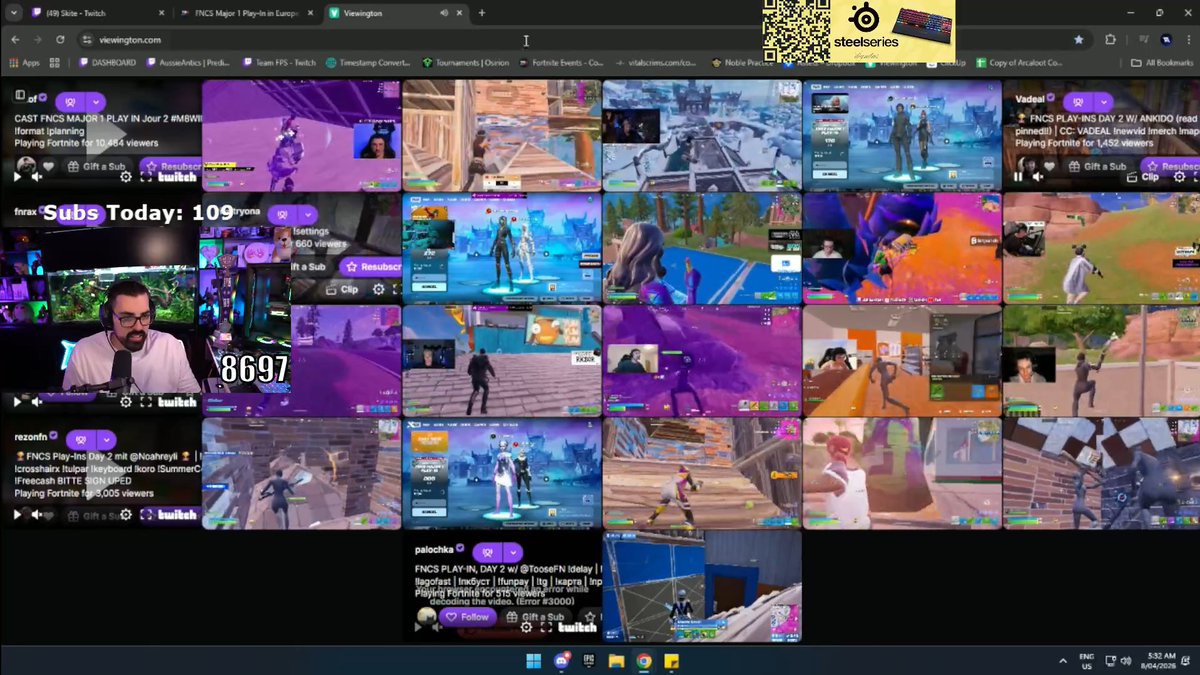Unmute the 10,484 viewers stream
The width and height of the screenshot is (1200, 675).
(x=38, y=177)
